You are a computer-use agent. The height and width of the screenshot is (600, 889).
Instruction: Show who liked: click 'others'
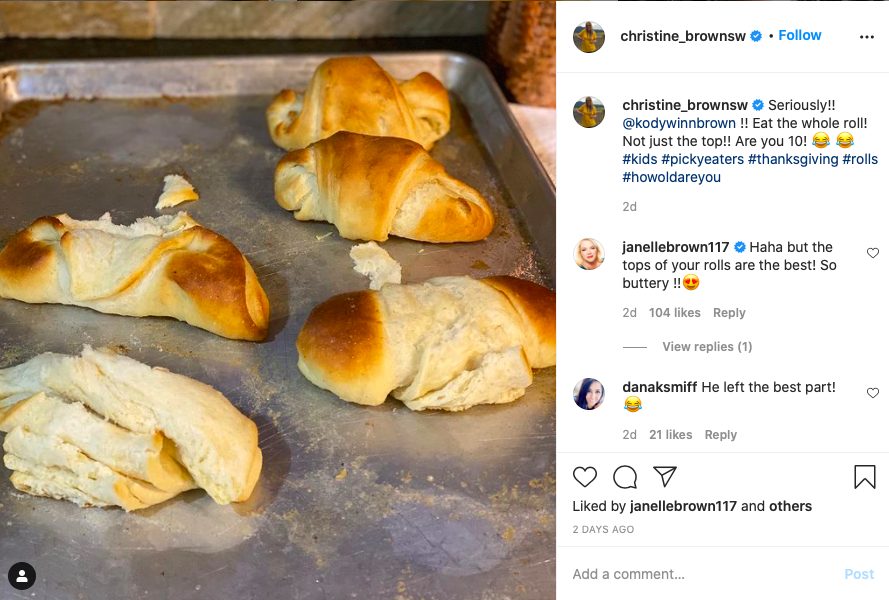790,506
